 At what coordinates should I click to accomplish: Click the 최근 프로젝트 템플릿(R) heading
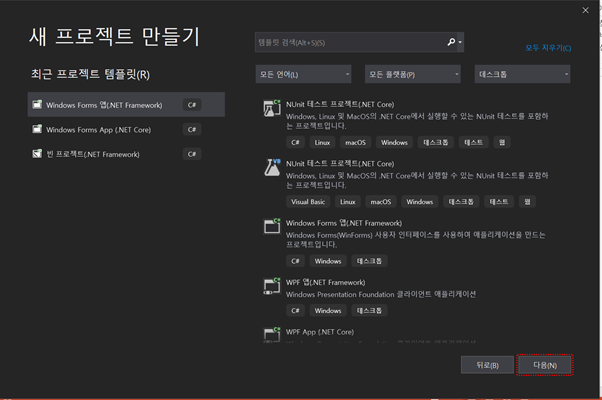(x=90, y=74)
